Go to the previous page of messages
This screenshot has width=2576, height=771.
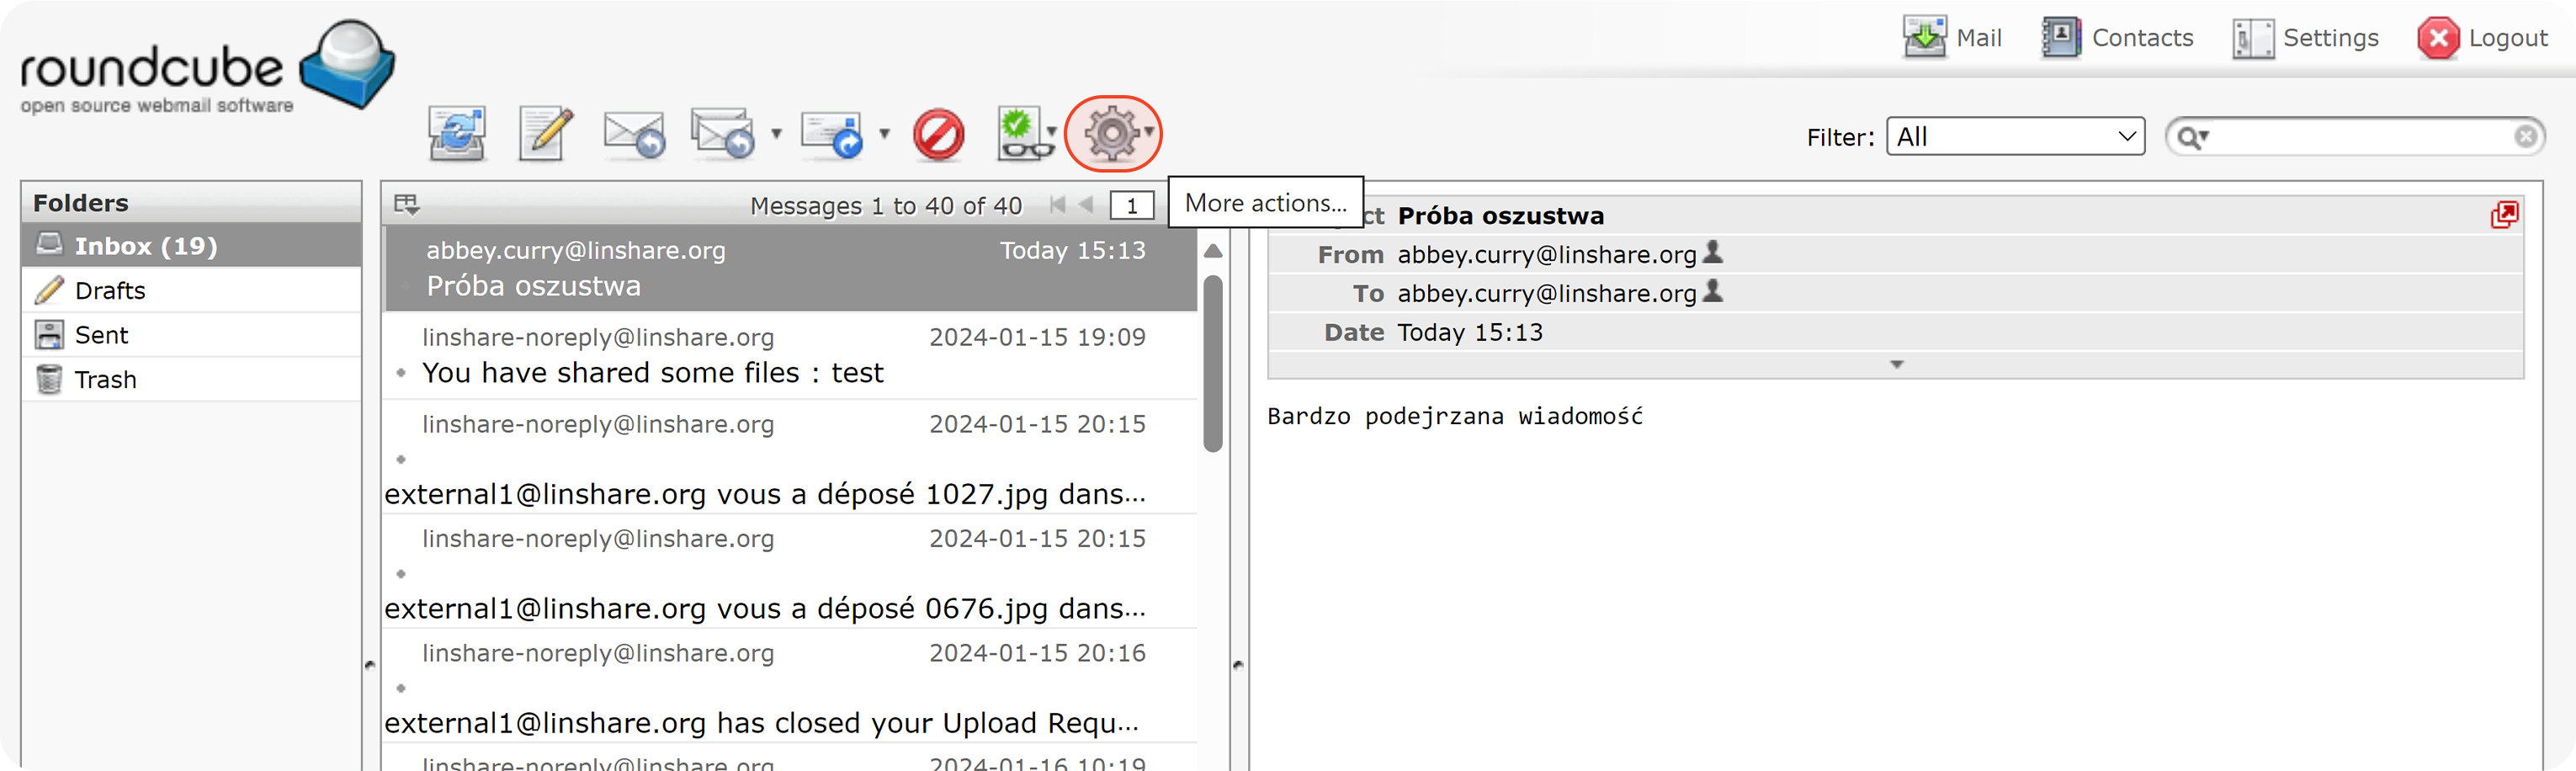(x=1086, y=205)
